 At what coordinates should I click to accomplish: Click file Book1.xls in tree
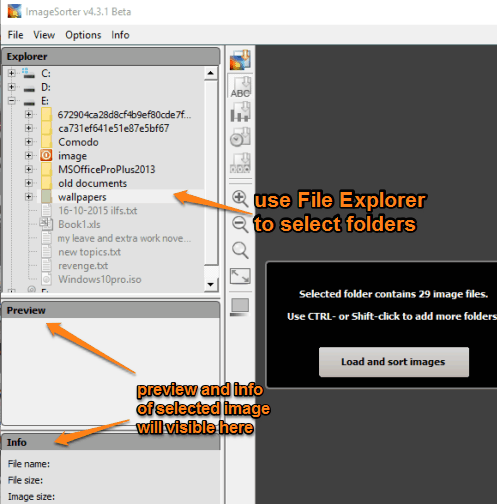click(x=79, y=224)
